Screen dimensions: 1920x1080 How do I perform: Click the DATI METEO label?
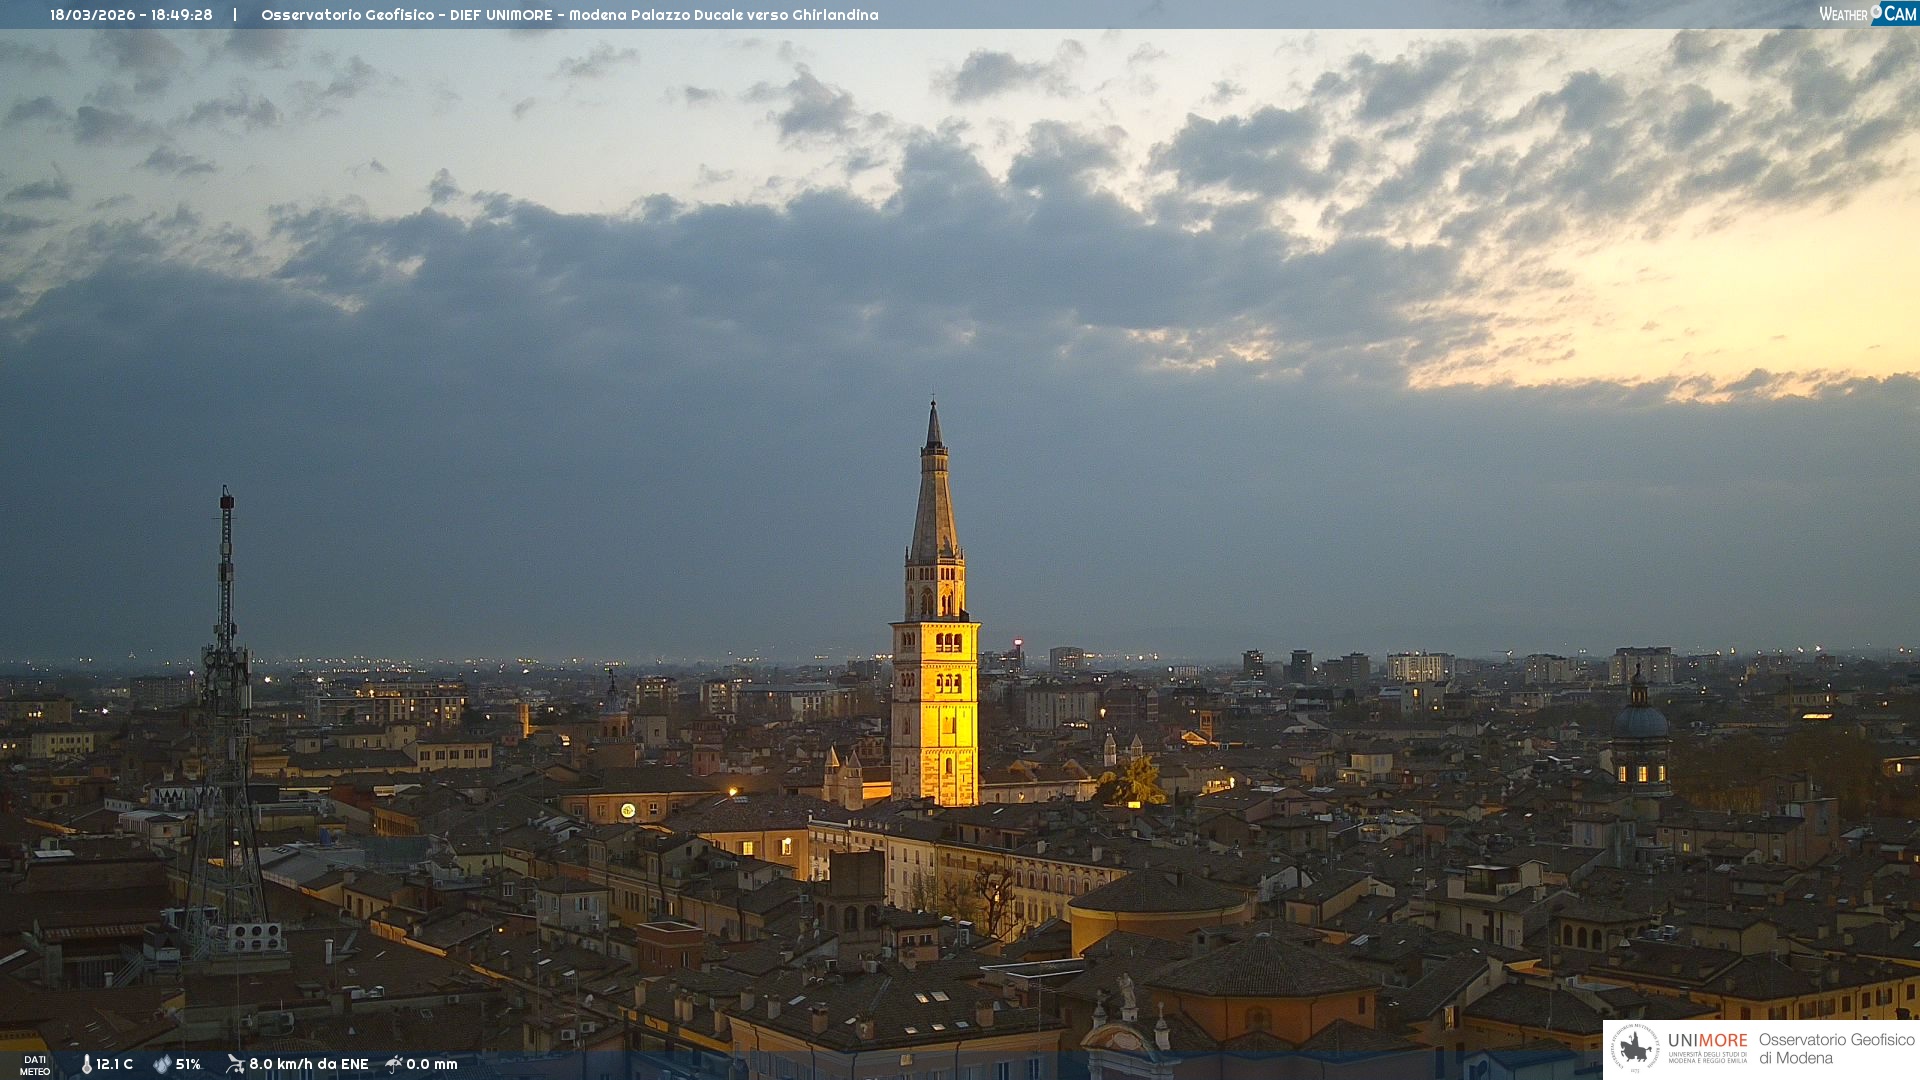click(35, 1065)
